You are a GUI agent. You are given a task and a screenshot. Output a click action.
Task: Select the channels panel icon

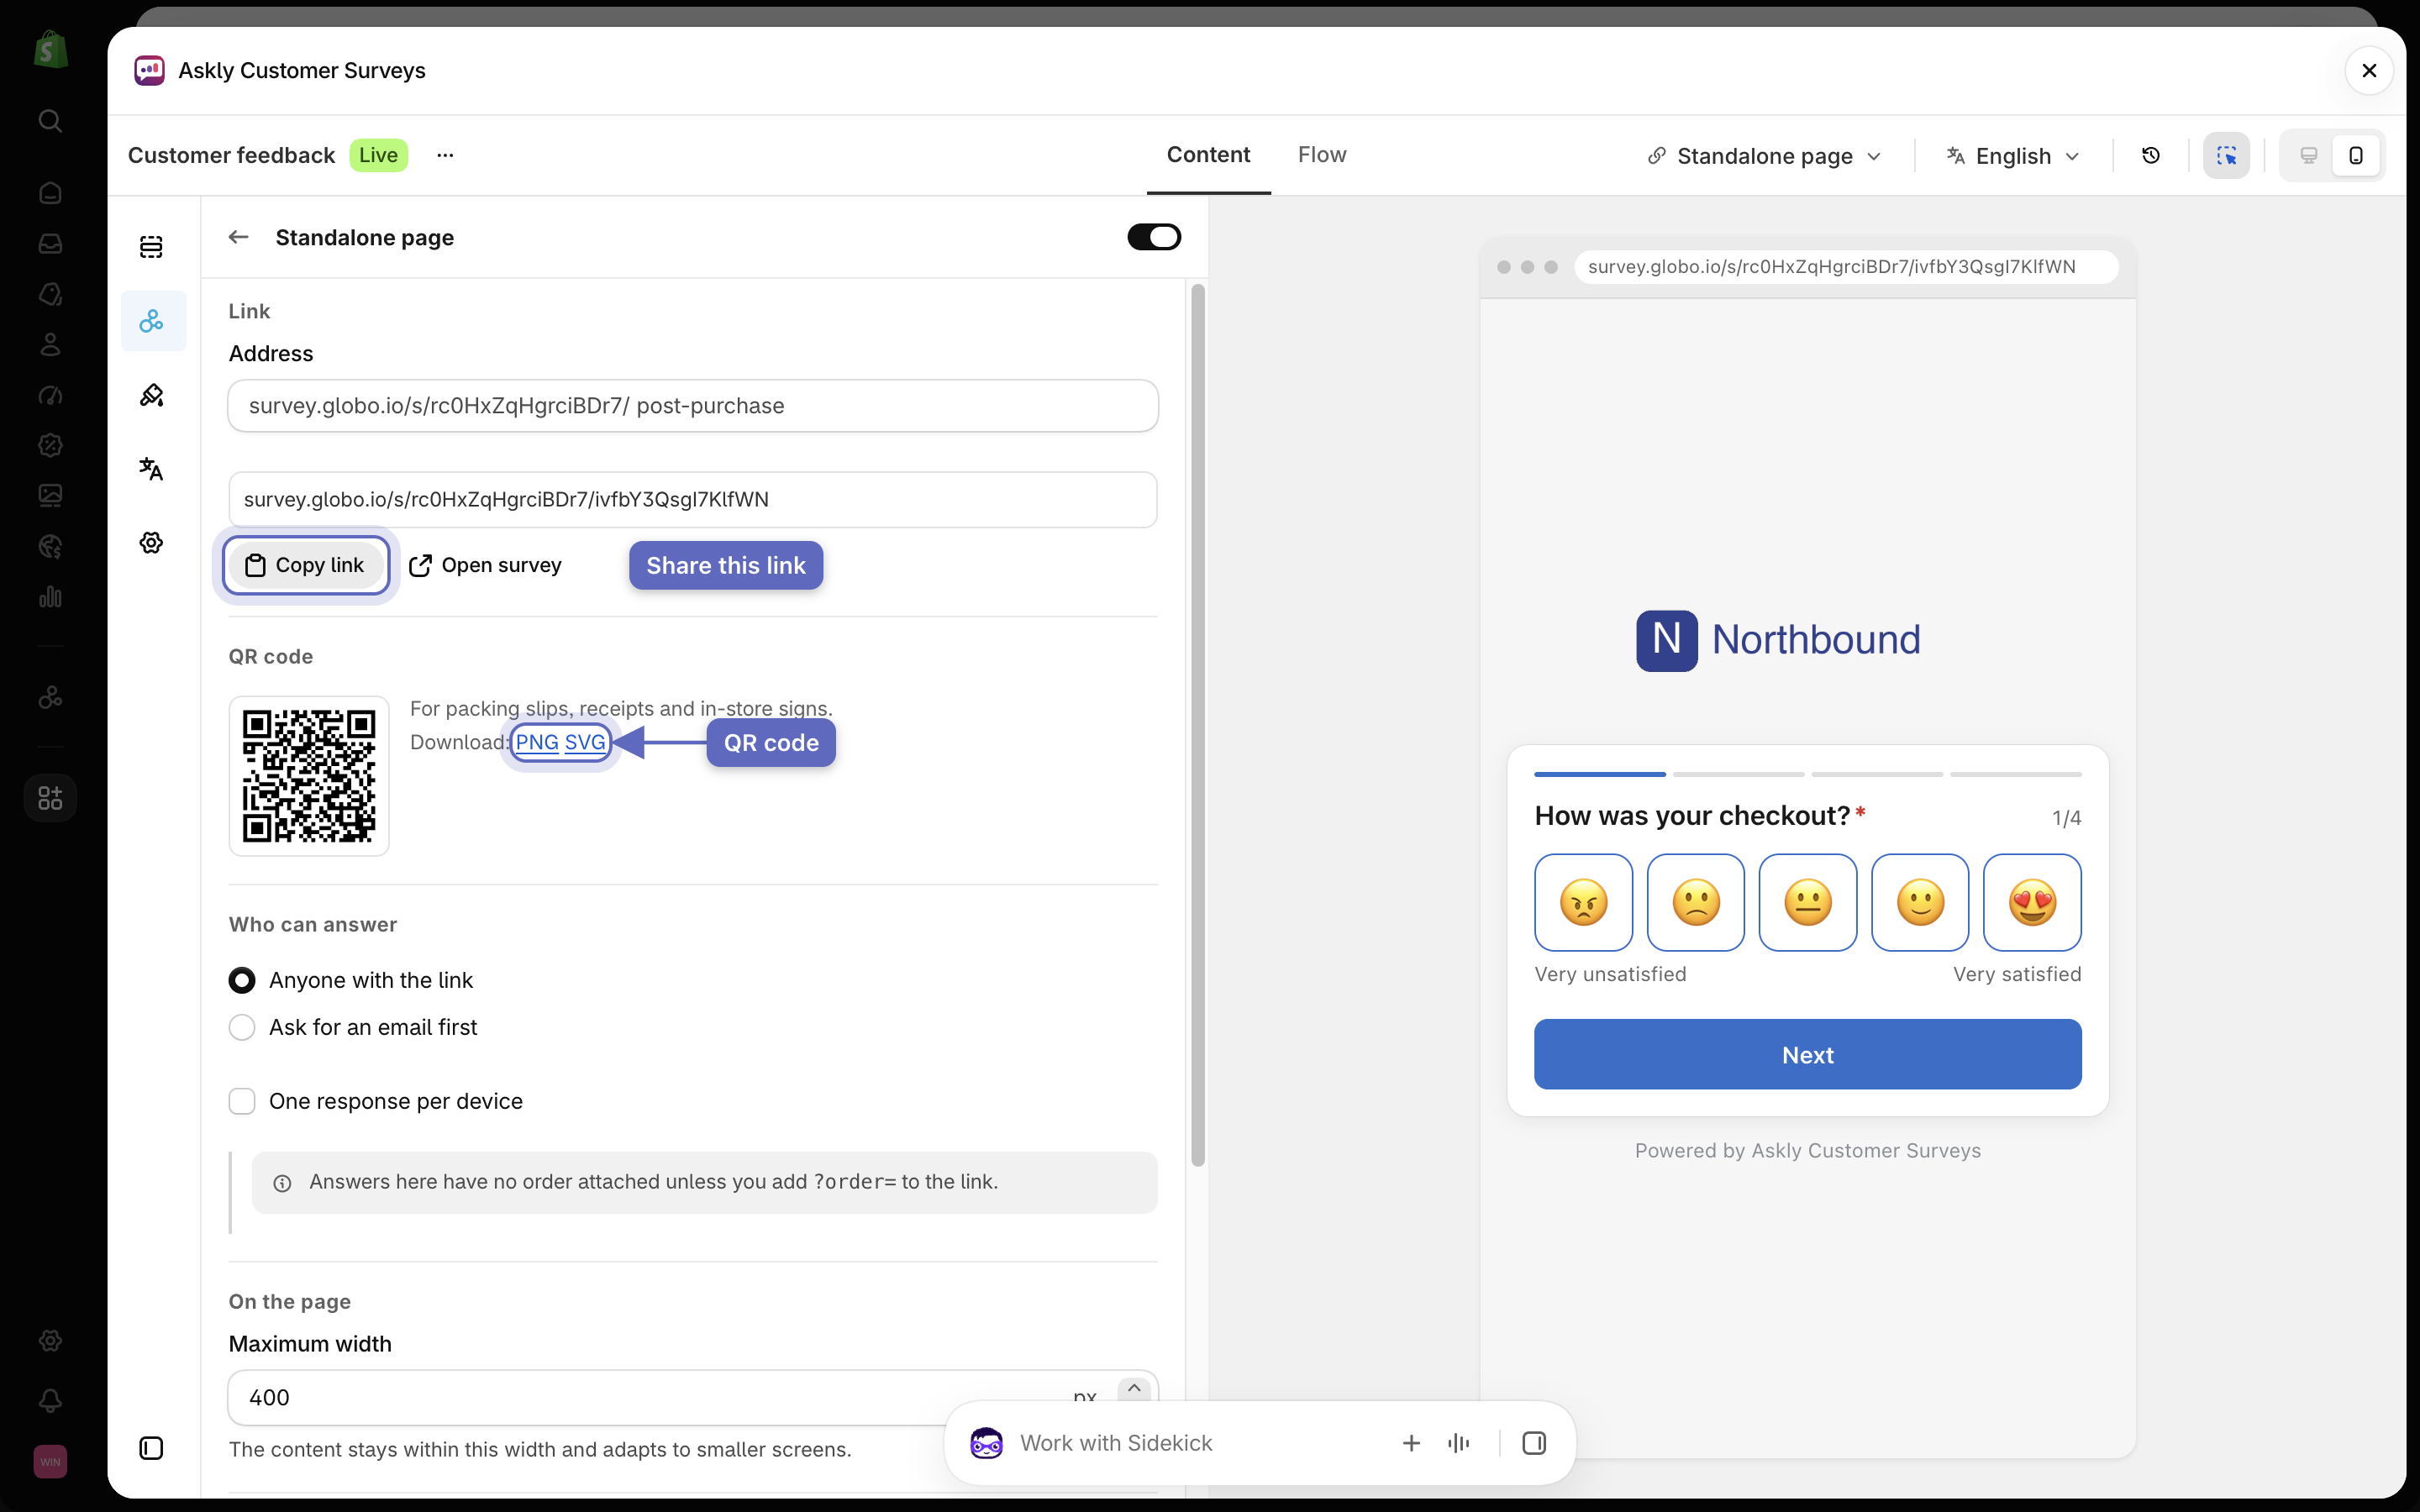click(x=152, y=321)
